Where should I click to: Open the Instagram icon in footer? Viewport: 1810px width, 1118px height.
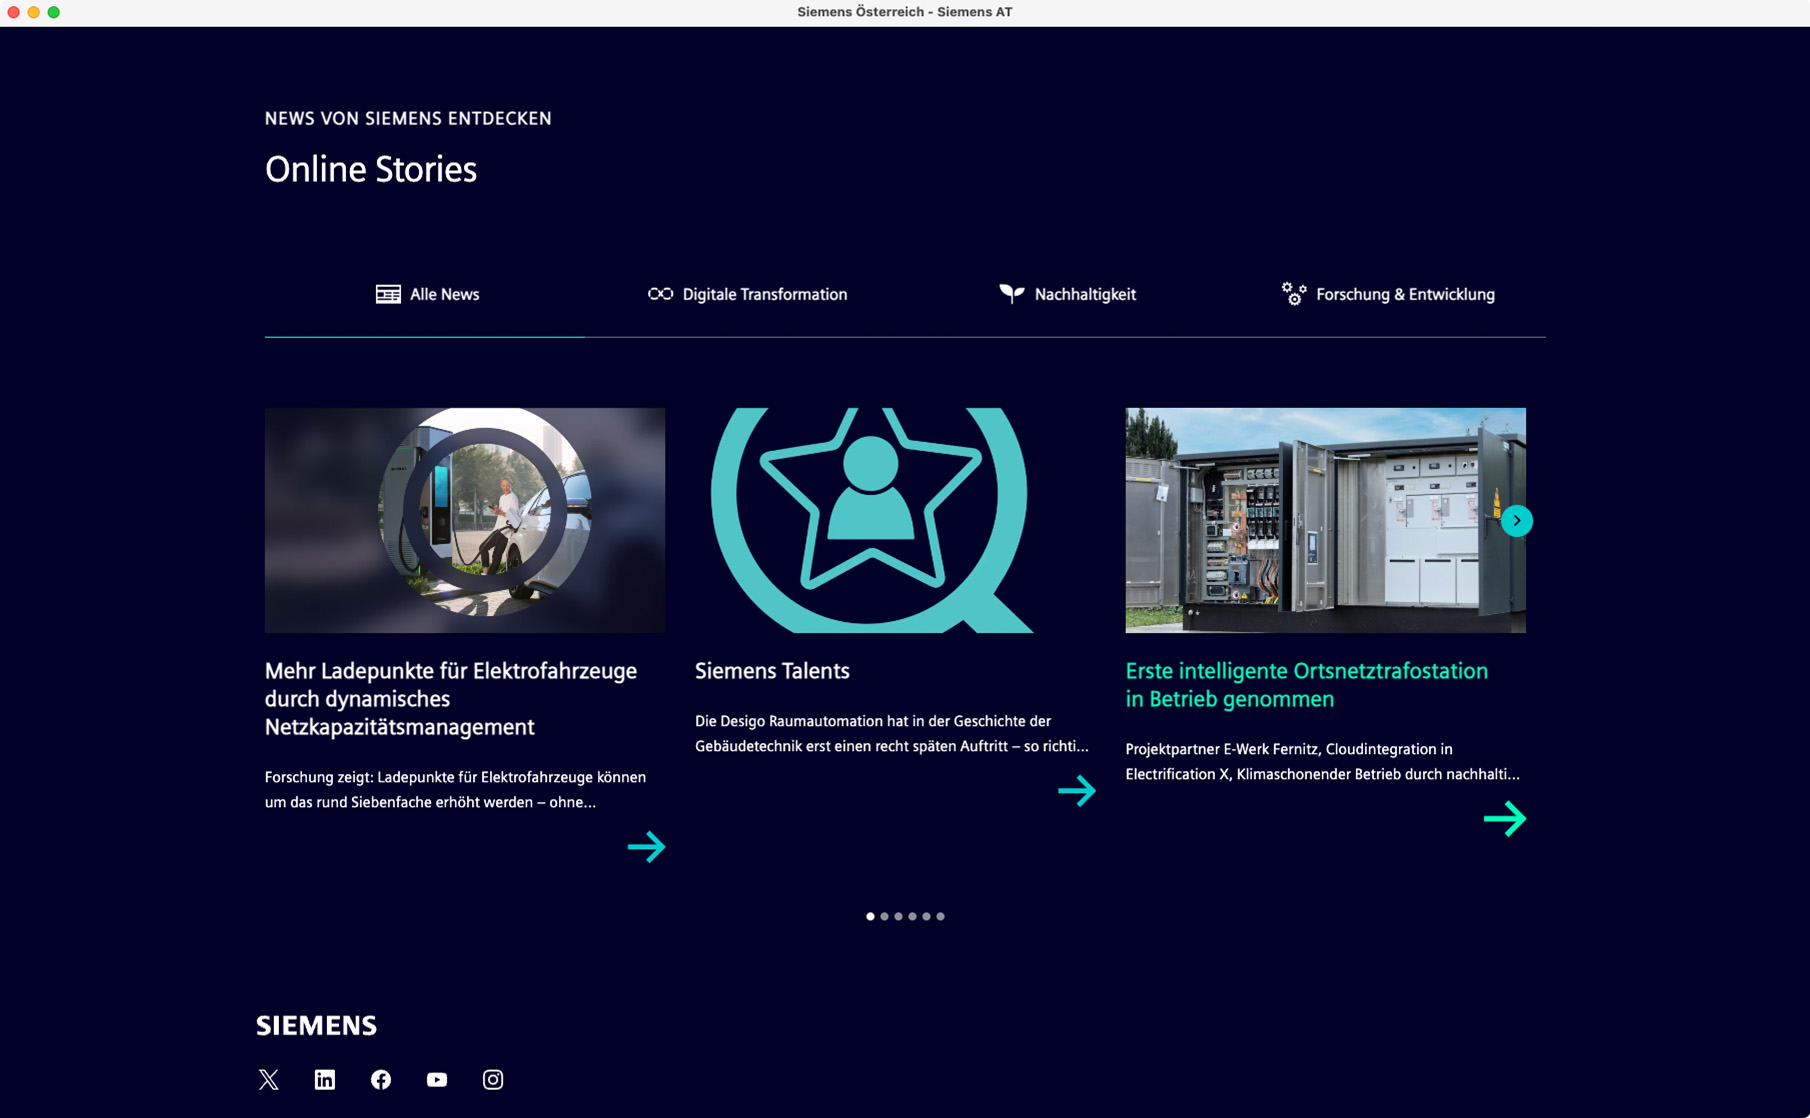[493, 1079]
